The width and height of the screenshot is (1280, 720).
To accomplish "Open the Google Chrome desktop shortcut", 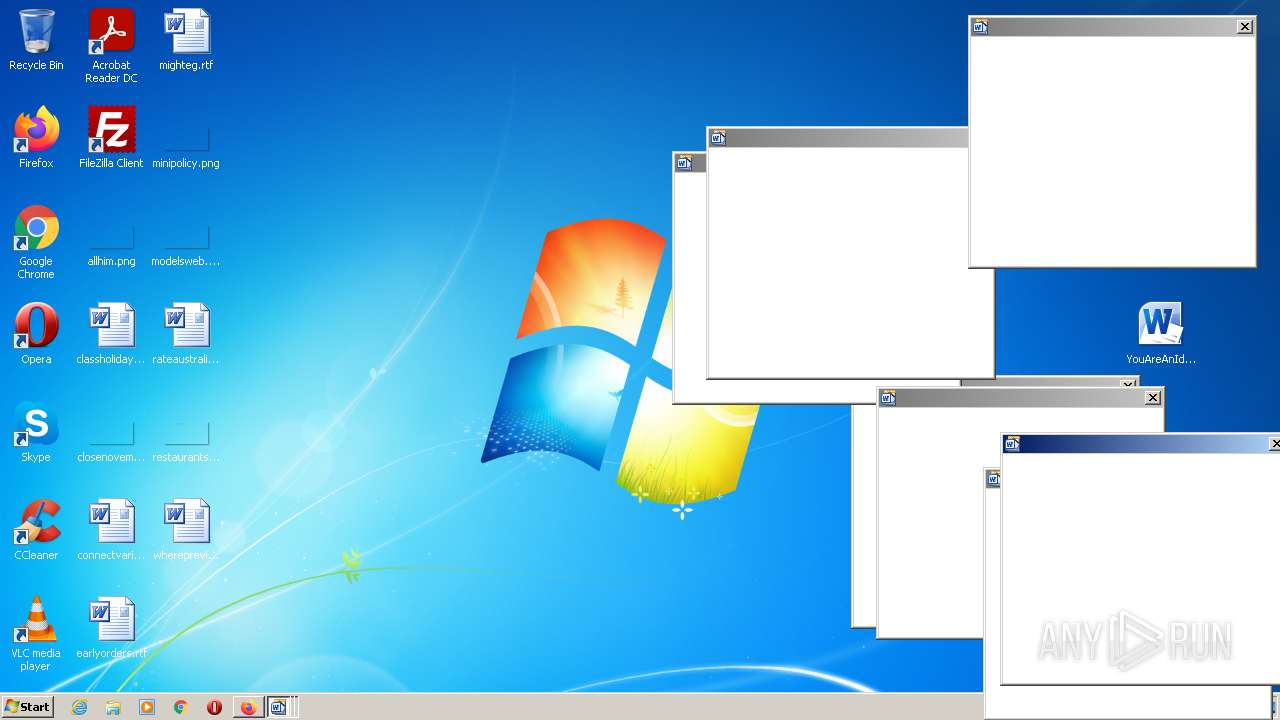I will pyautogui.click(x=36, y=242).
